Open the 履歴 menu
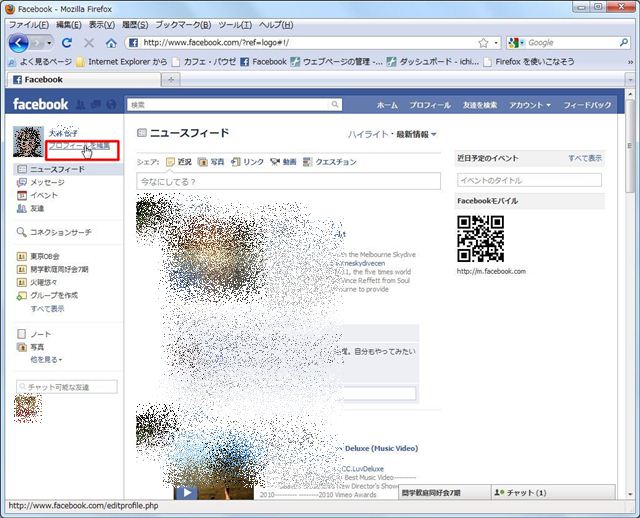 (x=135, y=25)
